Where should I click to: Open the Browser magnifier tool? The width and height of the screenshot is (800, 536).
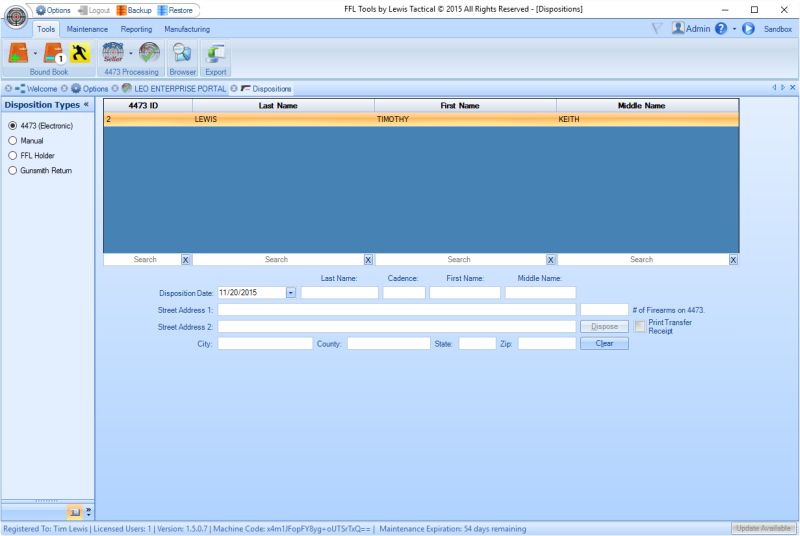point(182,53)
